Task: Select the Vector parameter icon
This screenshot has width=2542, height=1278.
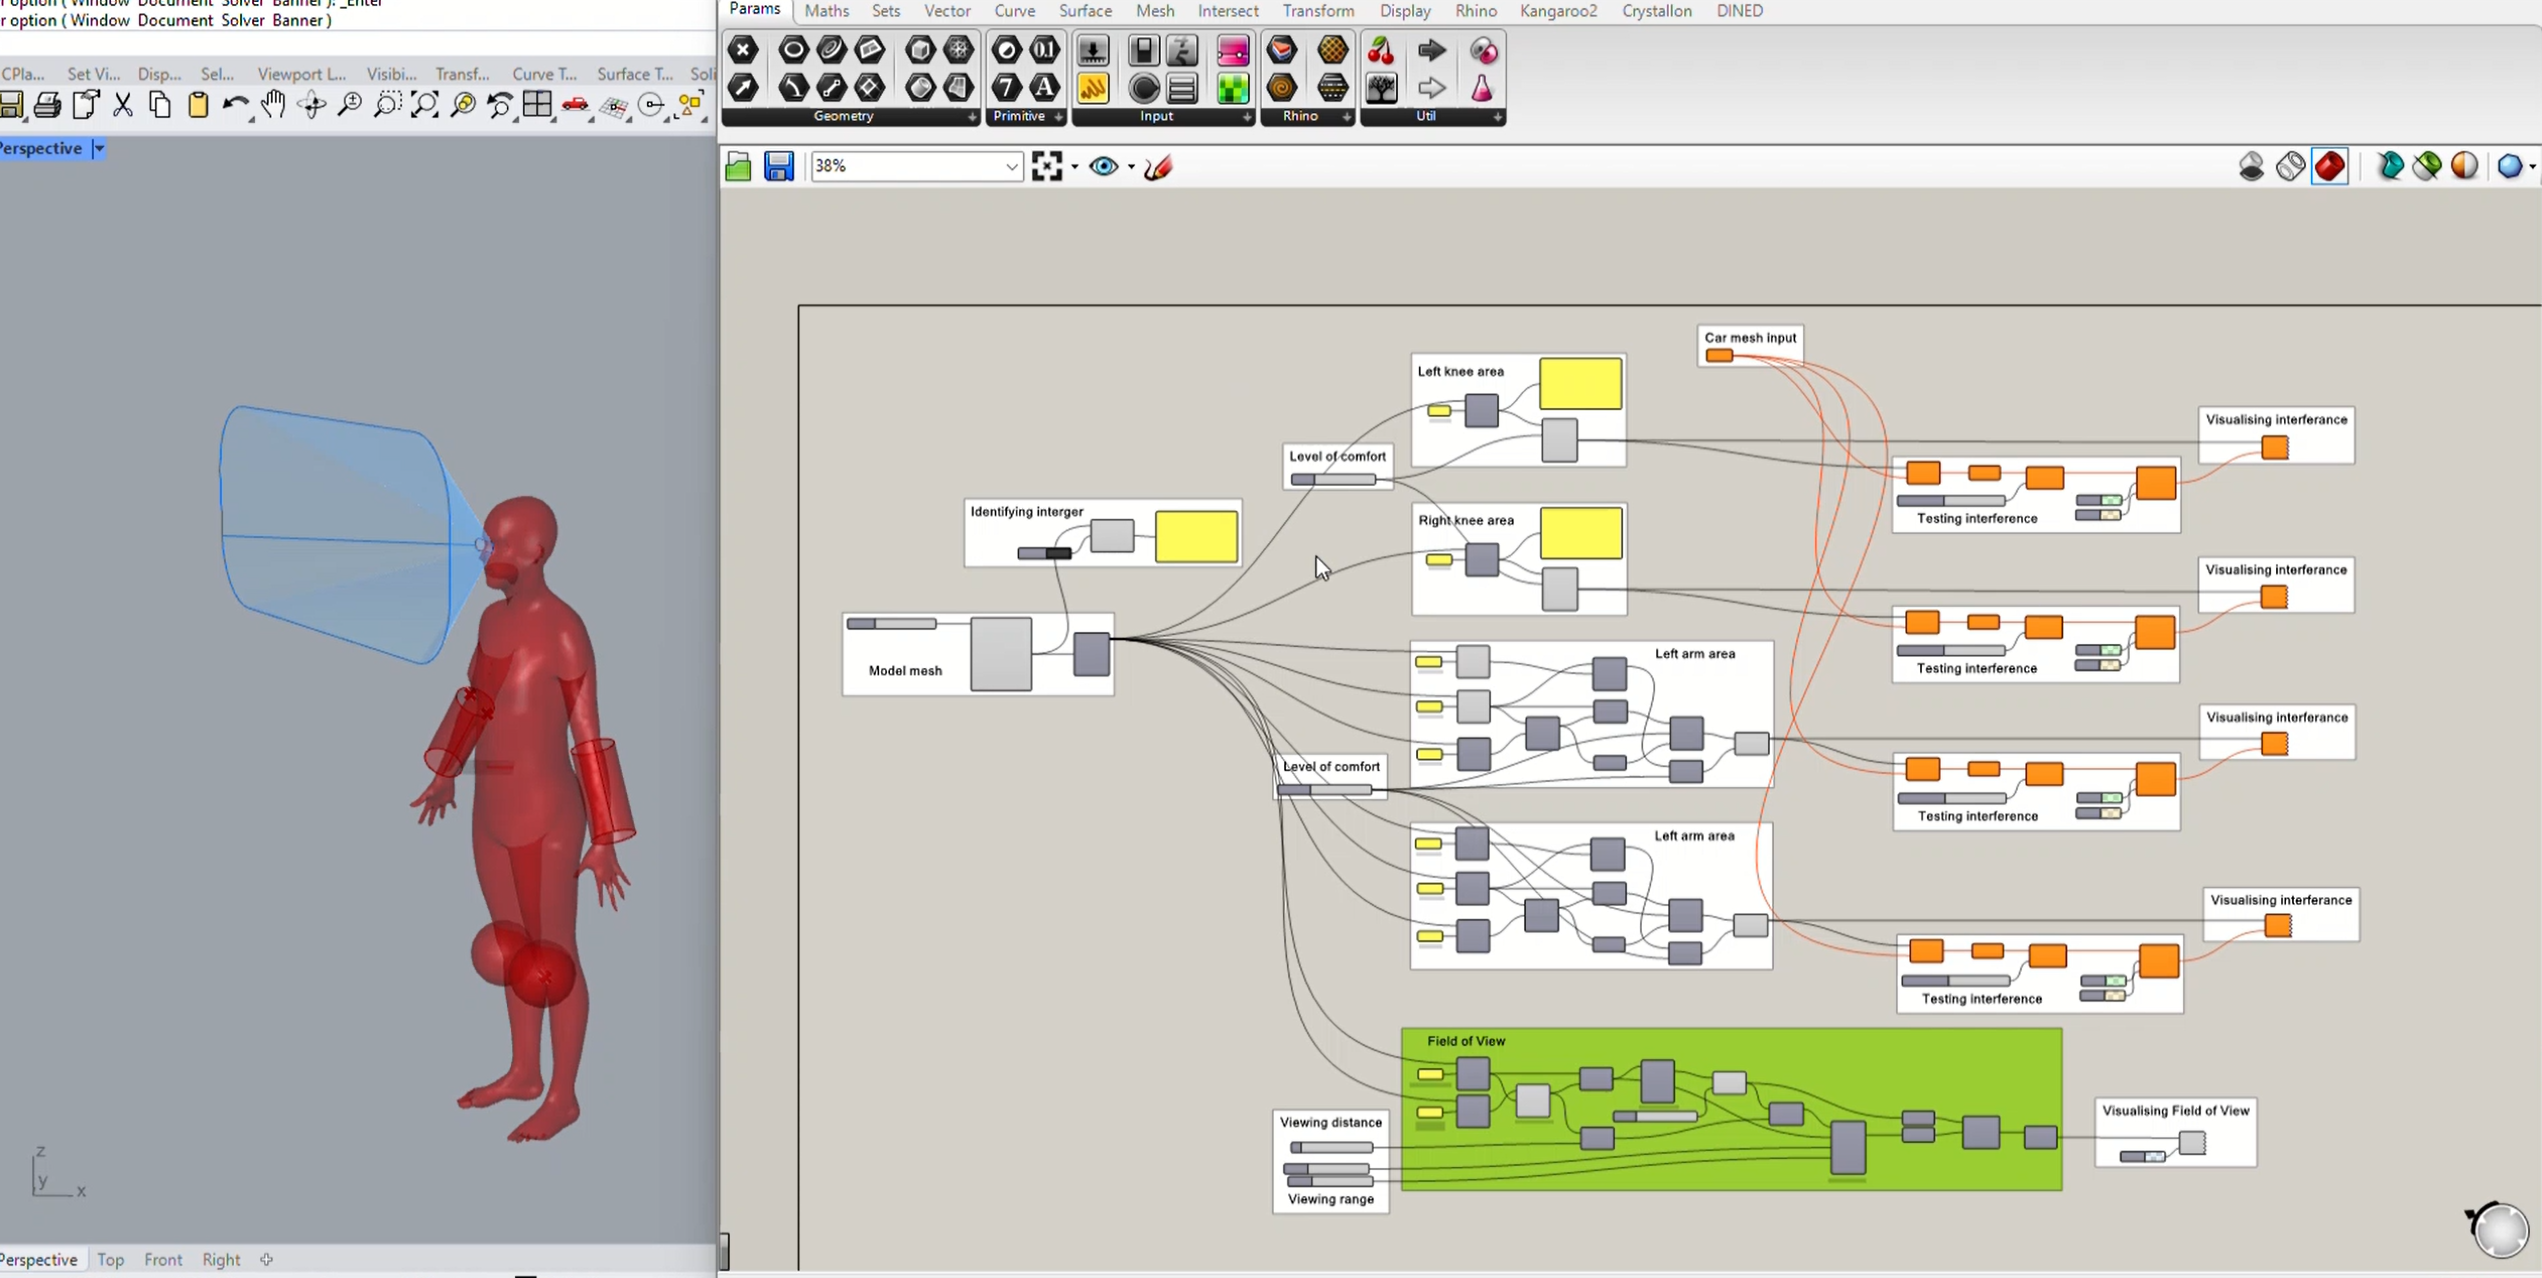Action: pyautogui.click(x=743, y=88)
